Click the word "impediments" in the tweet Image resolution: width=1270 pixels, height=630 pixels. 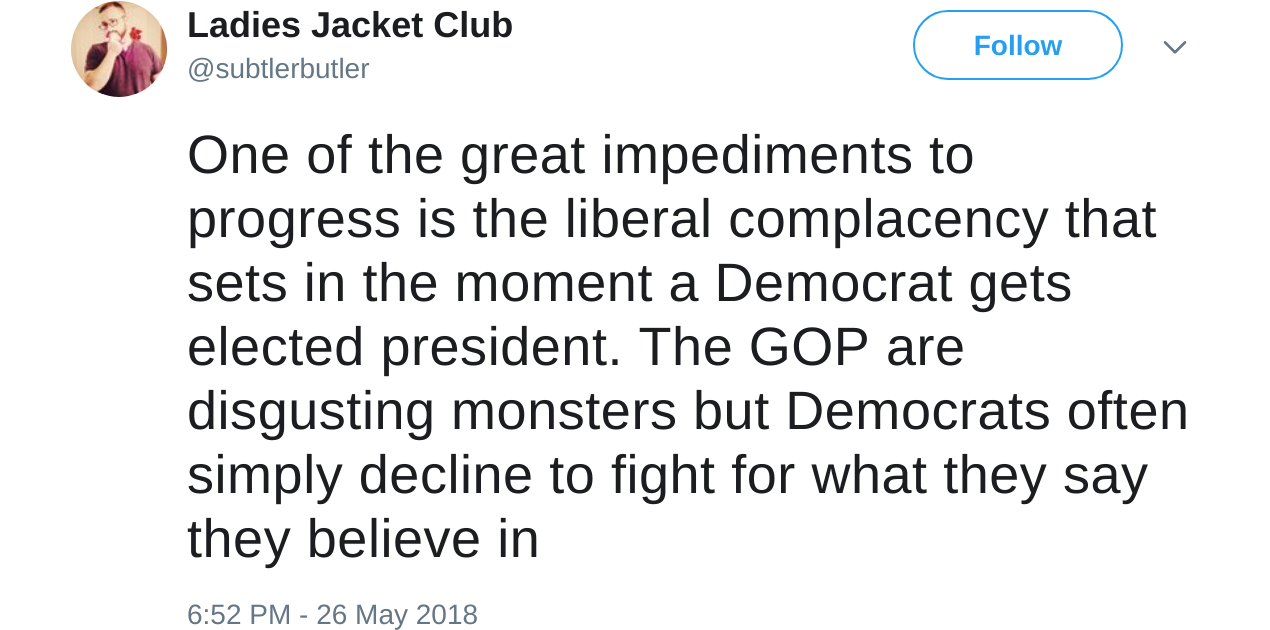[756, 156]
